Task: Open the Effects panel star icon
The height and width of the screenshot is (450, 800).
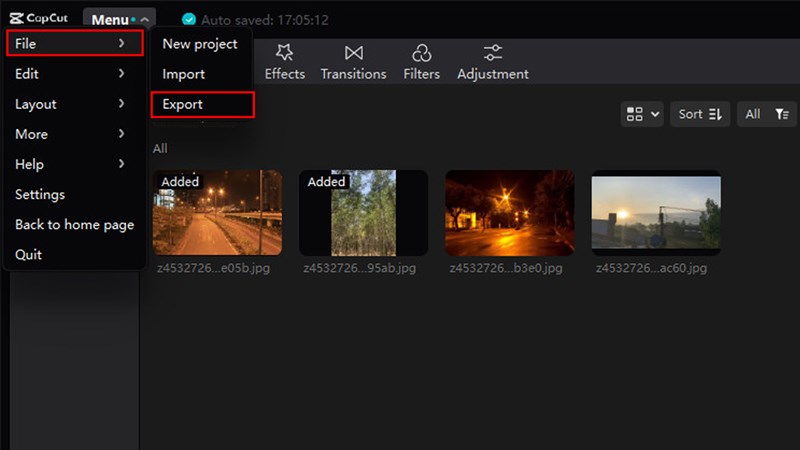Action: pyautogui.click(x=284, y=53)
